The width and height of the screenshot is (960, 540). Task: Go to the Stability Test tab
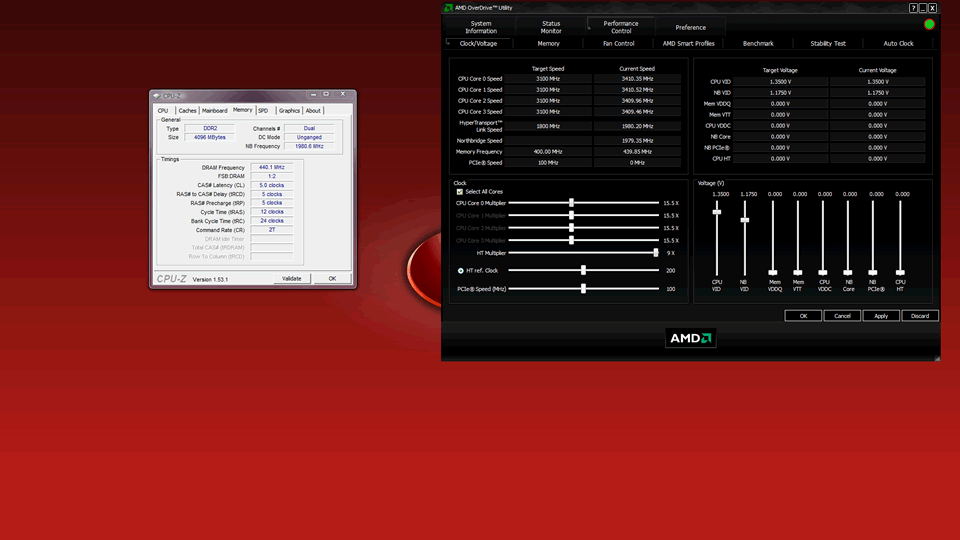pyautogui.click(x=827, y=44)
